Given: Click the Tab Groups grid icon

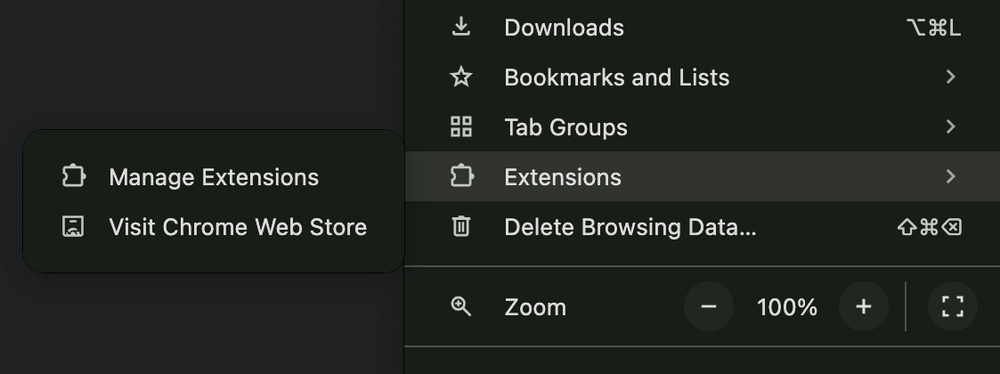Looking at the screenshot, I should click(x=460, y=126).
